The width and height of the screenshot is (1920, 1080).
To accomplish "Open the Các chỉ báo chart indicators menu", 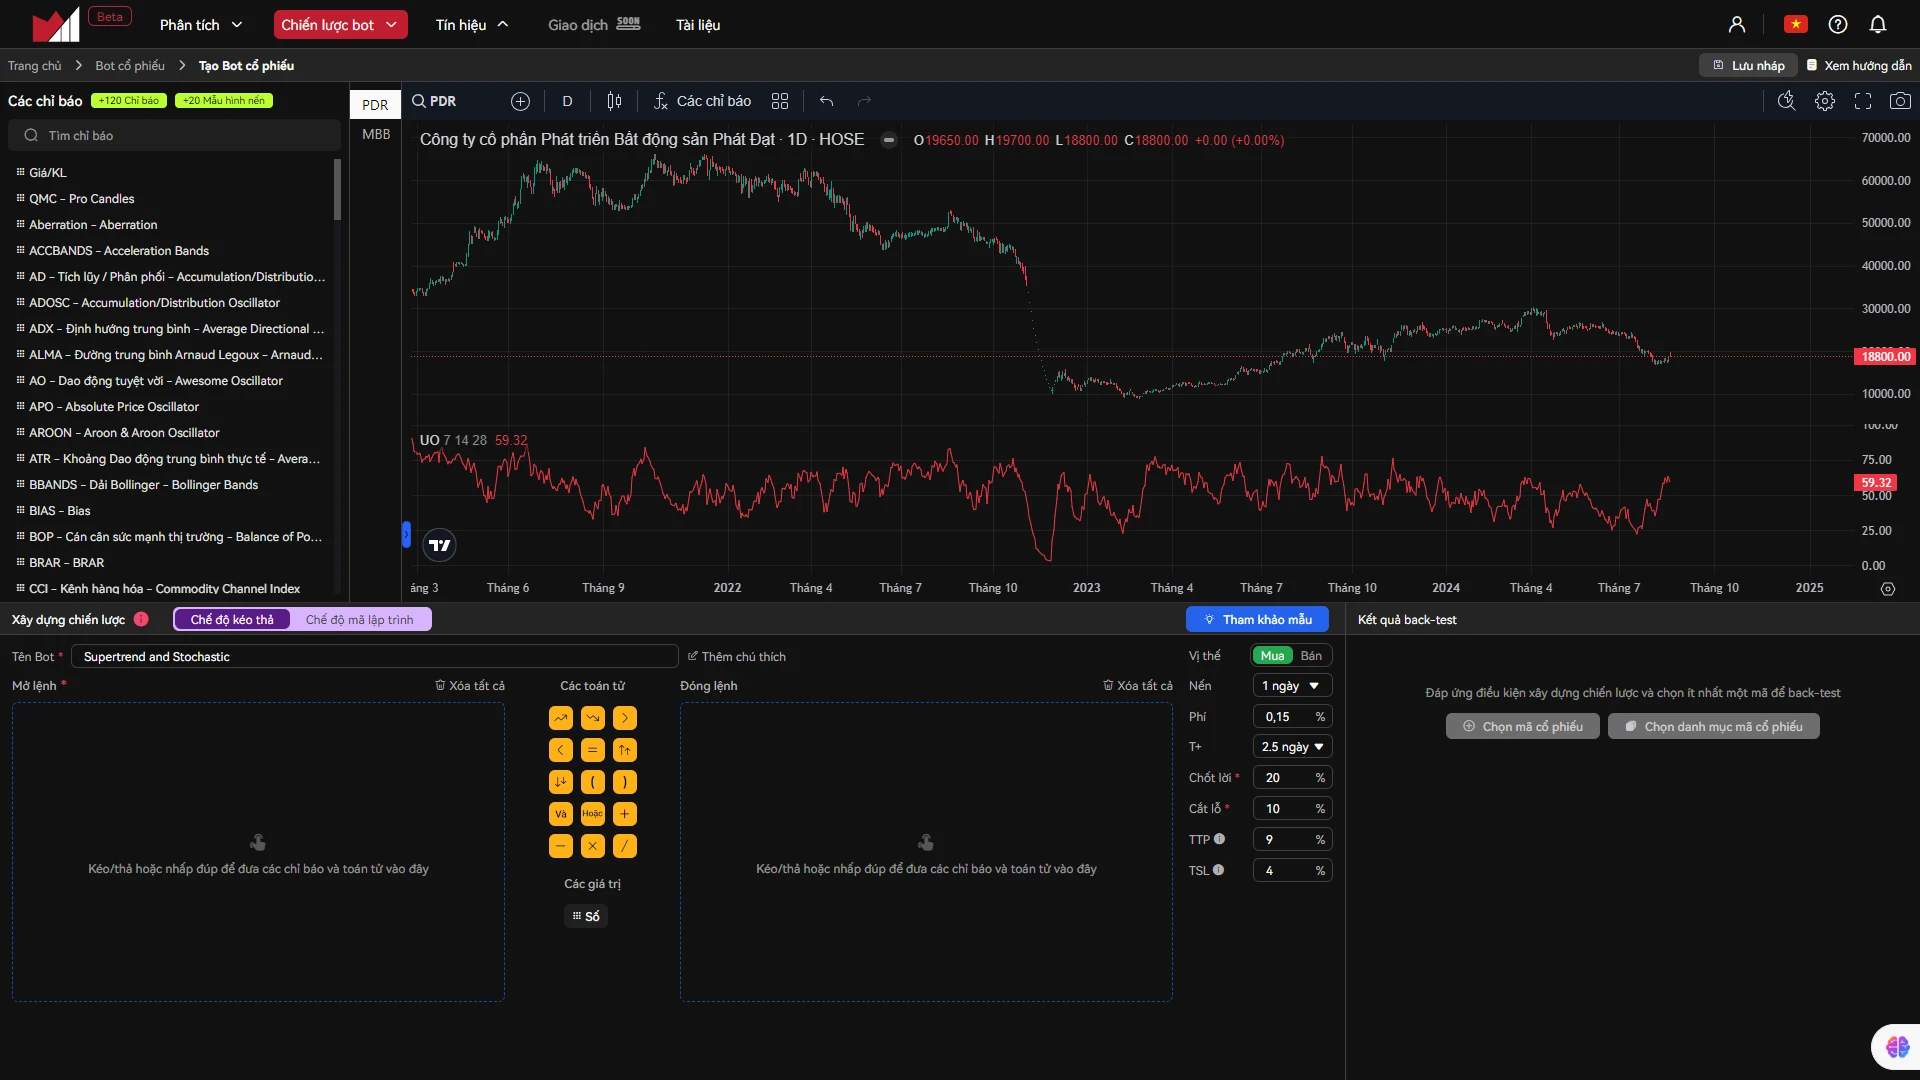I will click(702, 101).
